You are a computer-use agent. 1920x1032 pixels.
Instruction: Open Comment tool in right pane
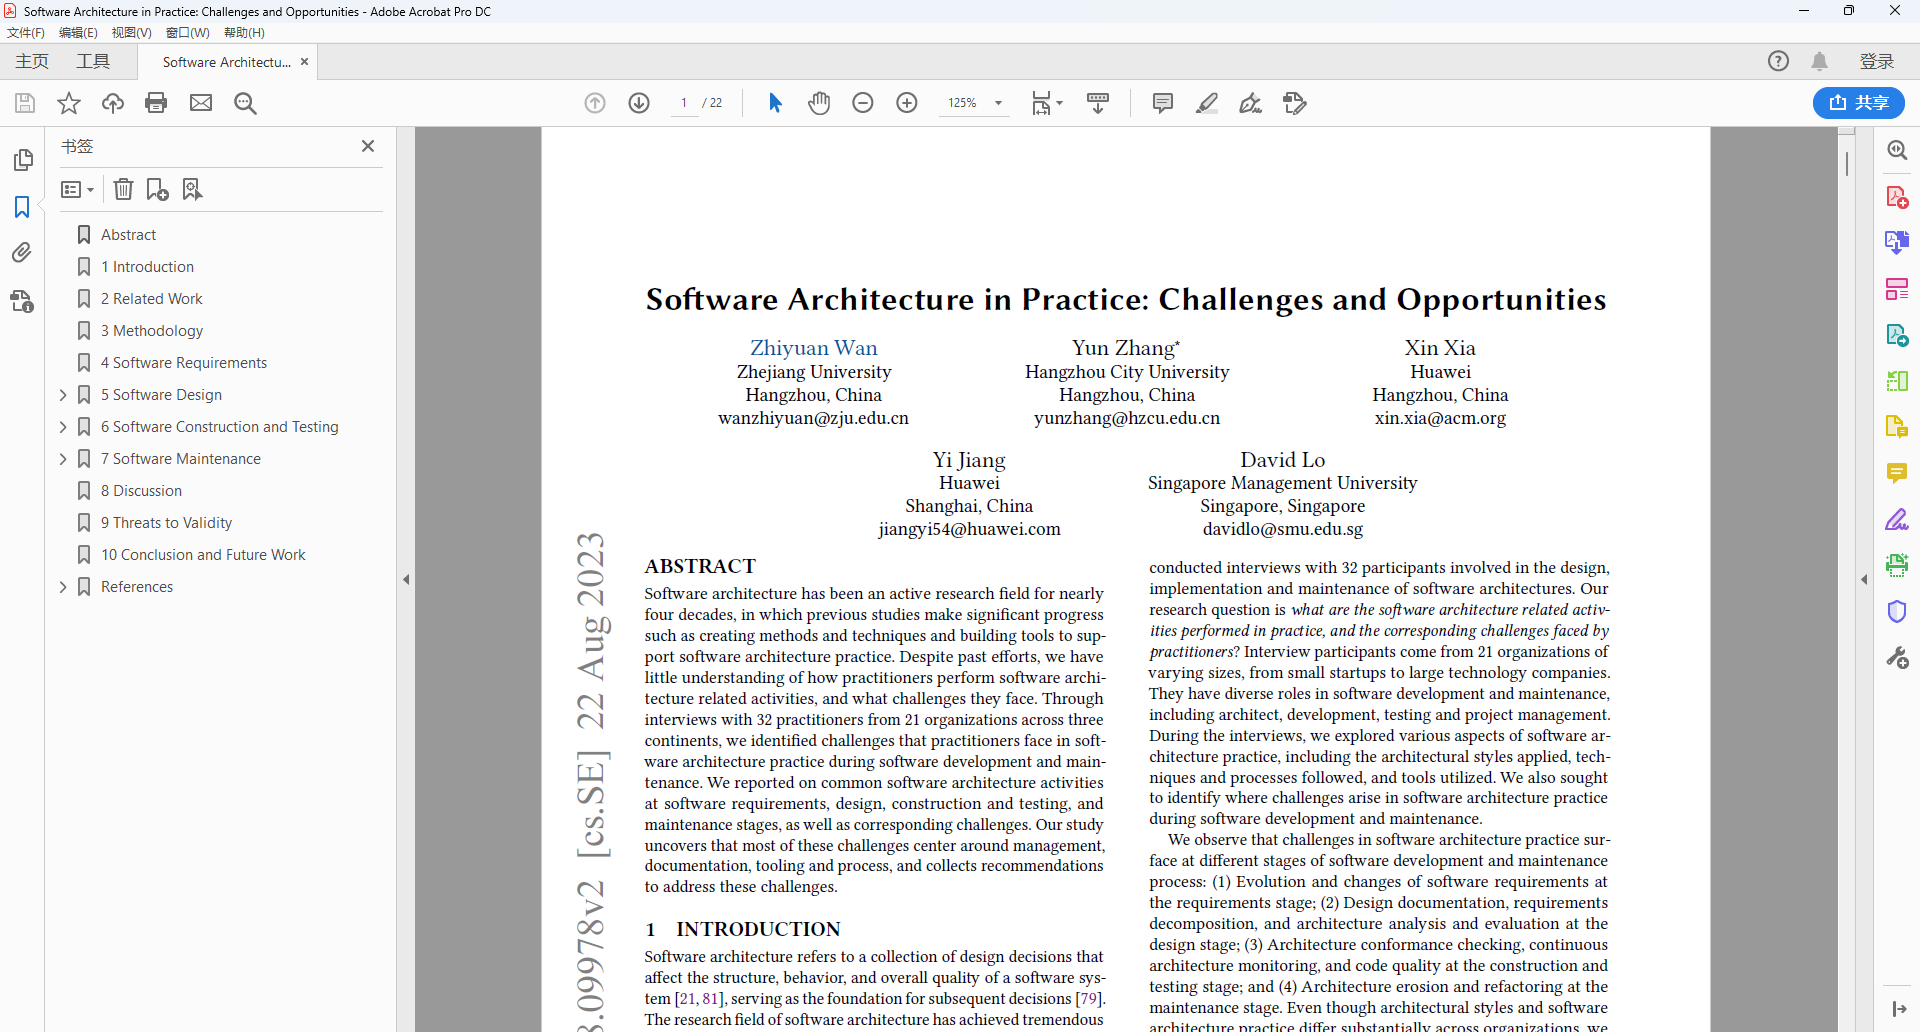1897,473
